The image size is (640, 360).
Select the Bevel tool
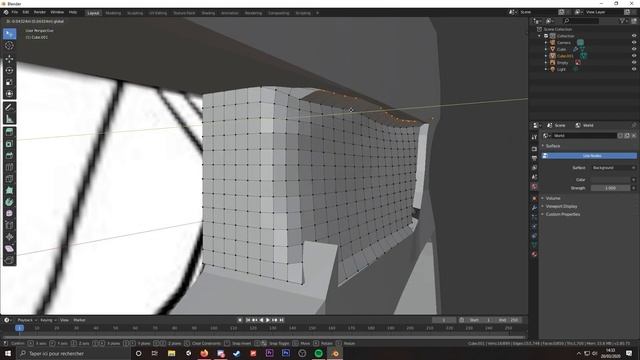point(9,156)
